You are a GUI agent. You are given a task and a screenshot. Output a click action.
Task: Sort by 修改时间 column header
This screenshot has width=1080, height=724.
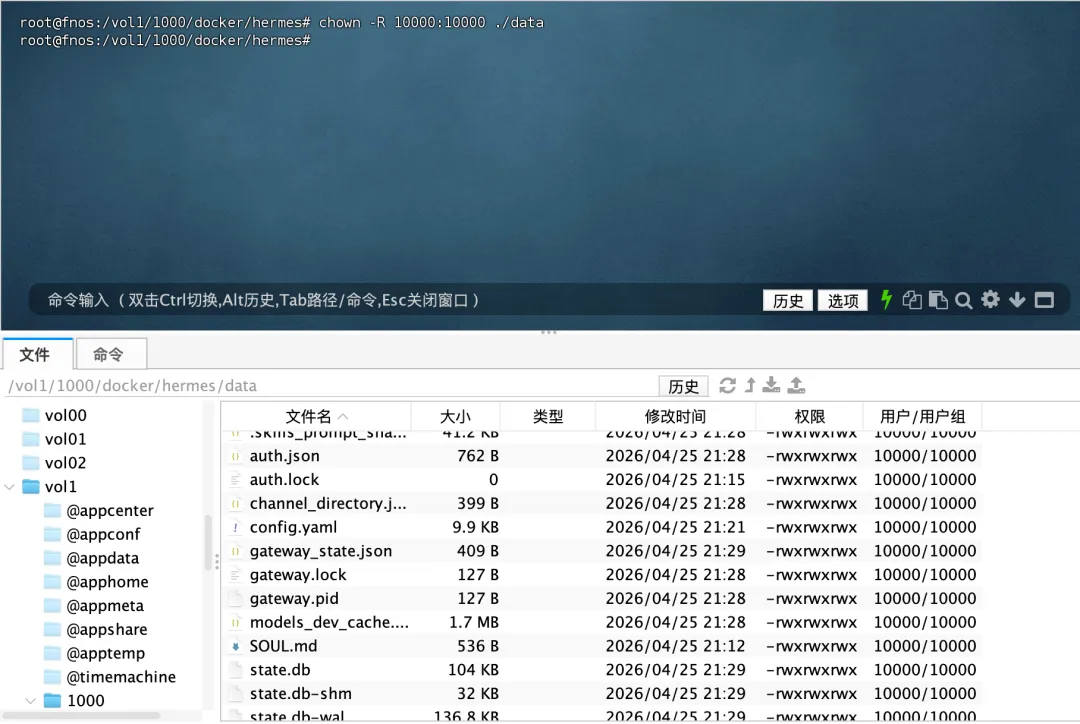click(x=675, y=417)
